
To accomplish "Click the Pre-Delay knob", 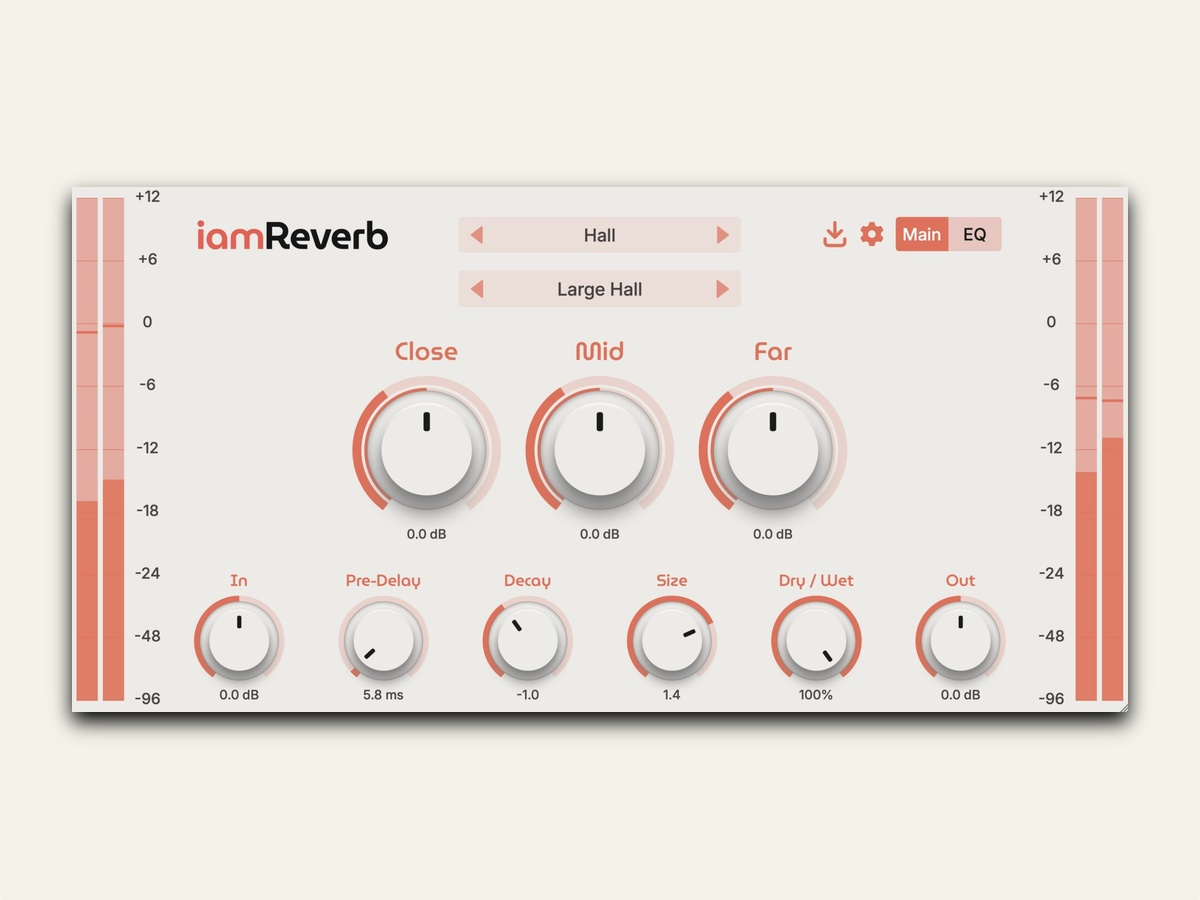I will tap(383, 640).
